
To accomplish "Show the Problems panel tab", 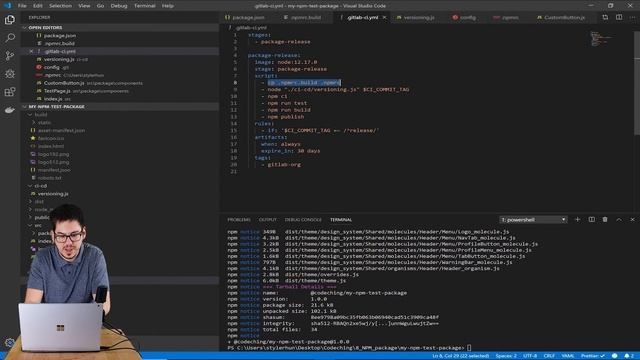I will point(239,220).
